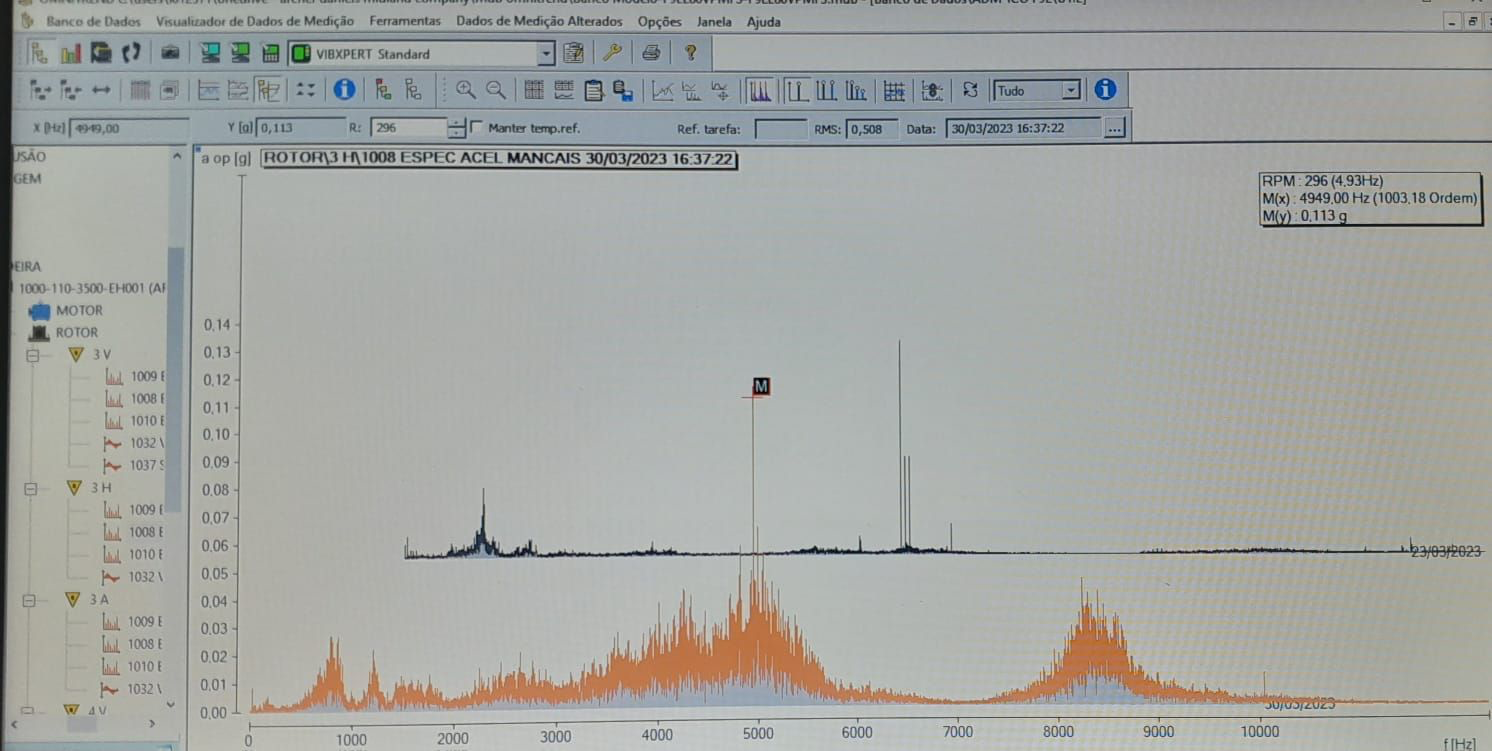Image resolution: width=1492 pixels, height=751 pixels.
Task: Click the printer icon
Action: [x=651, y=53]
